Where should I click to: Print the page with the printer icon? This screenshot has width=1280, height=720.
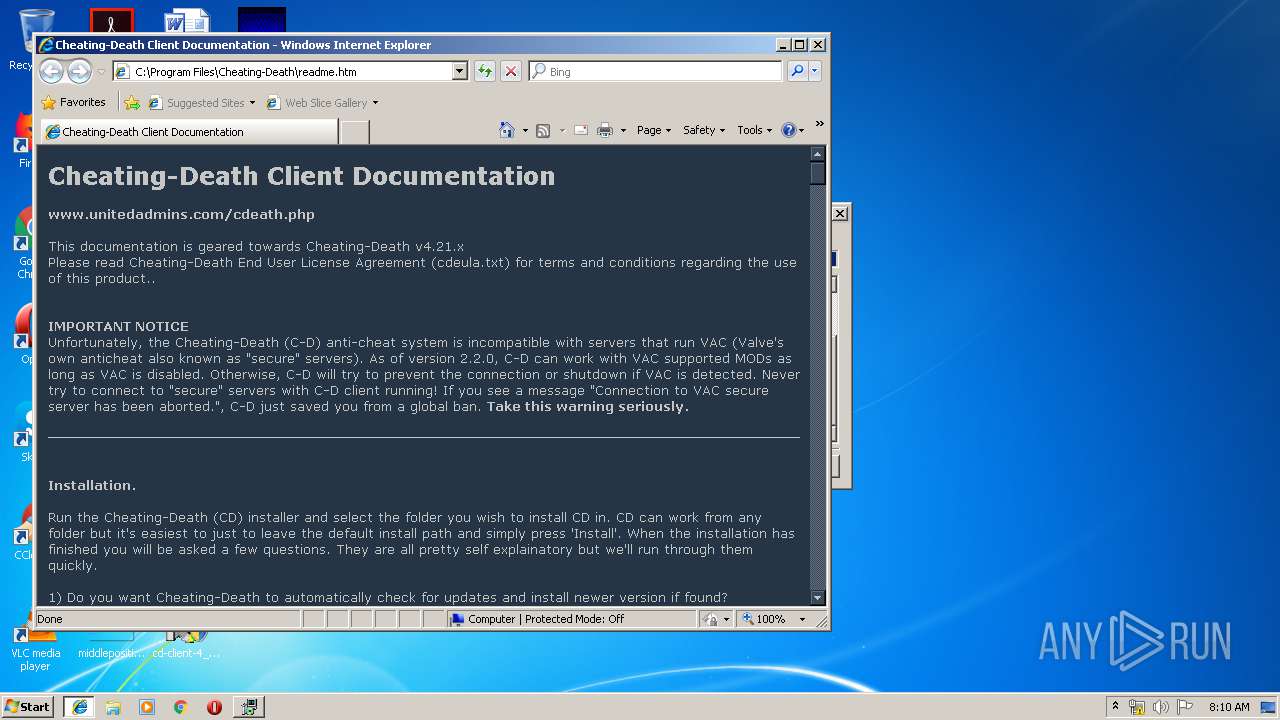click(x=605, y=130)
